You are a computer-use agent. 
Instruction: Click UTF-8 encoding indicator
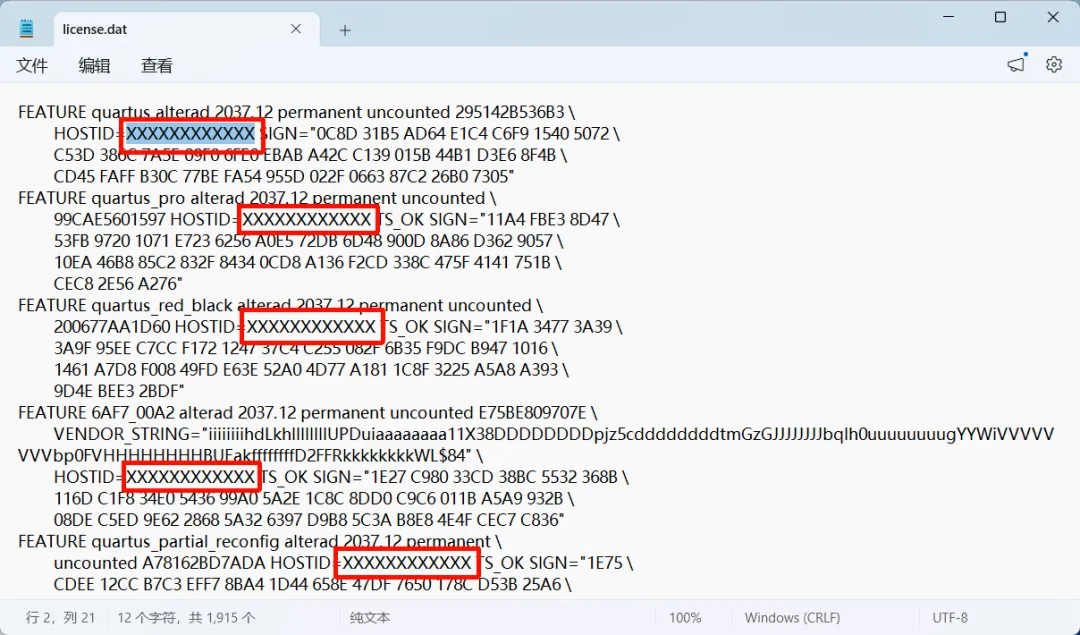[950, 618]
